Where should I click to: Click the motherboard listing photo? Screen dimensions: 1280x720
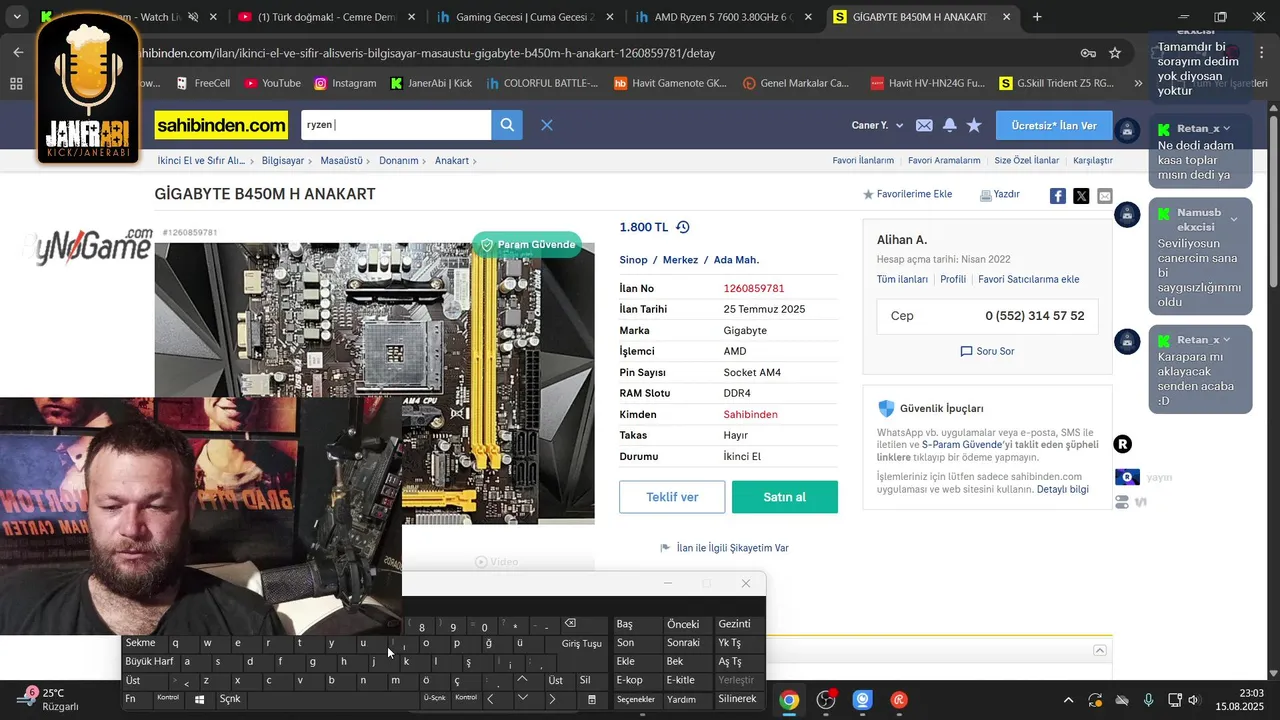pyautogui.click(x=374, y=383)
